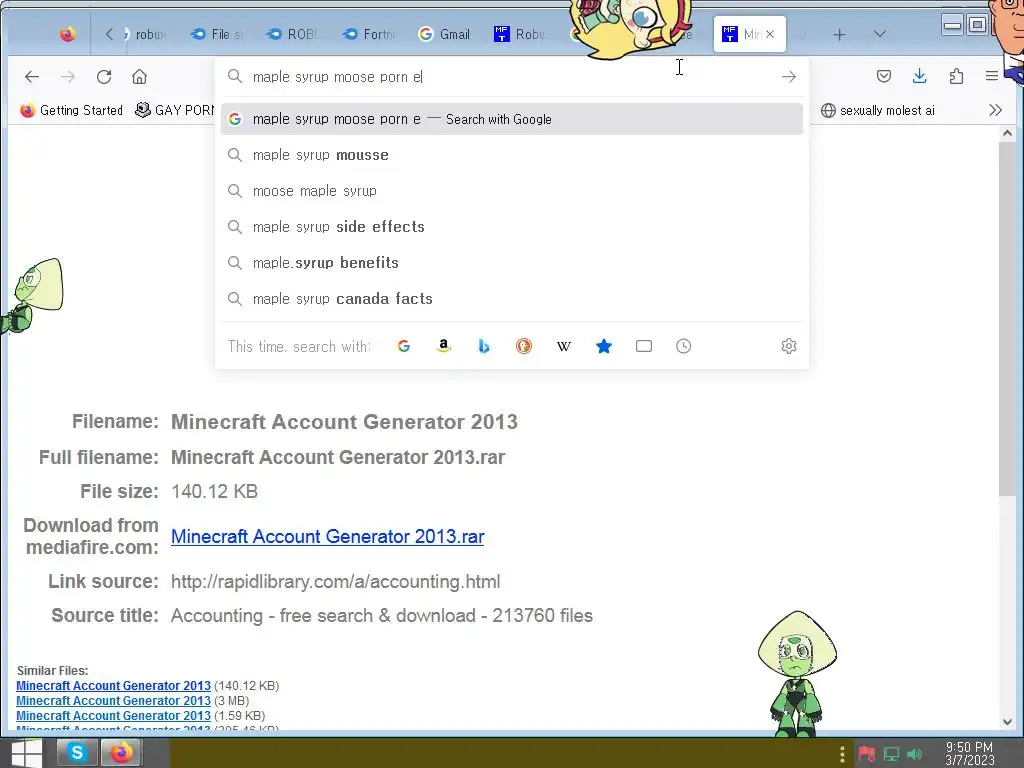Select suggestion 'maple syrup mousse'
Image resolution: width=1024 pixels, height=768 pixels.
[512, 155]
